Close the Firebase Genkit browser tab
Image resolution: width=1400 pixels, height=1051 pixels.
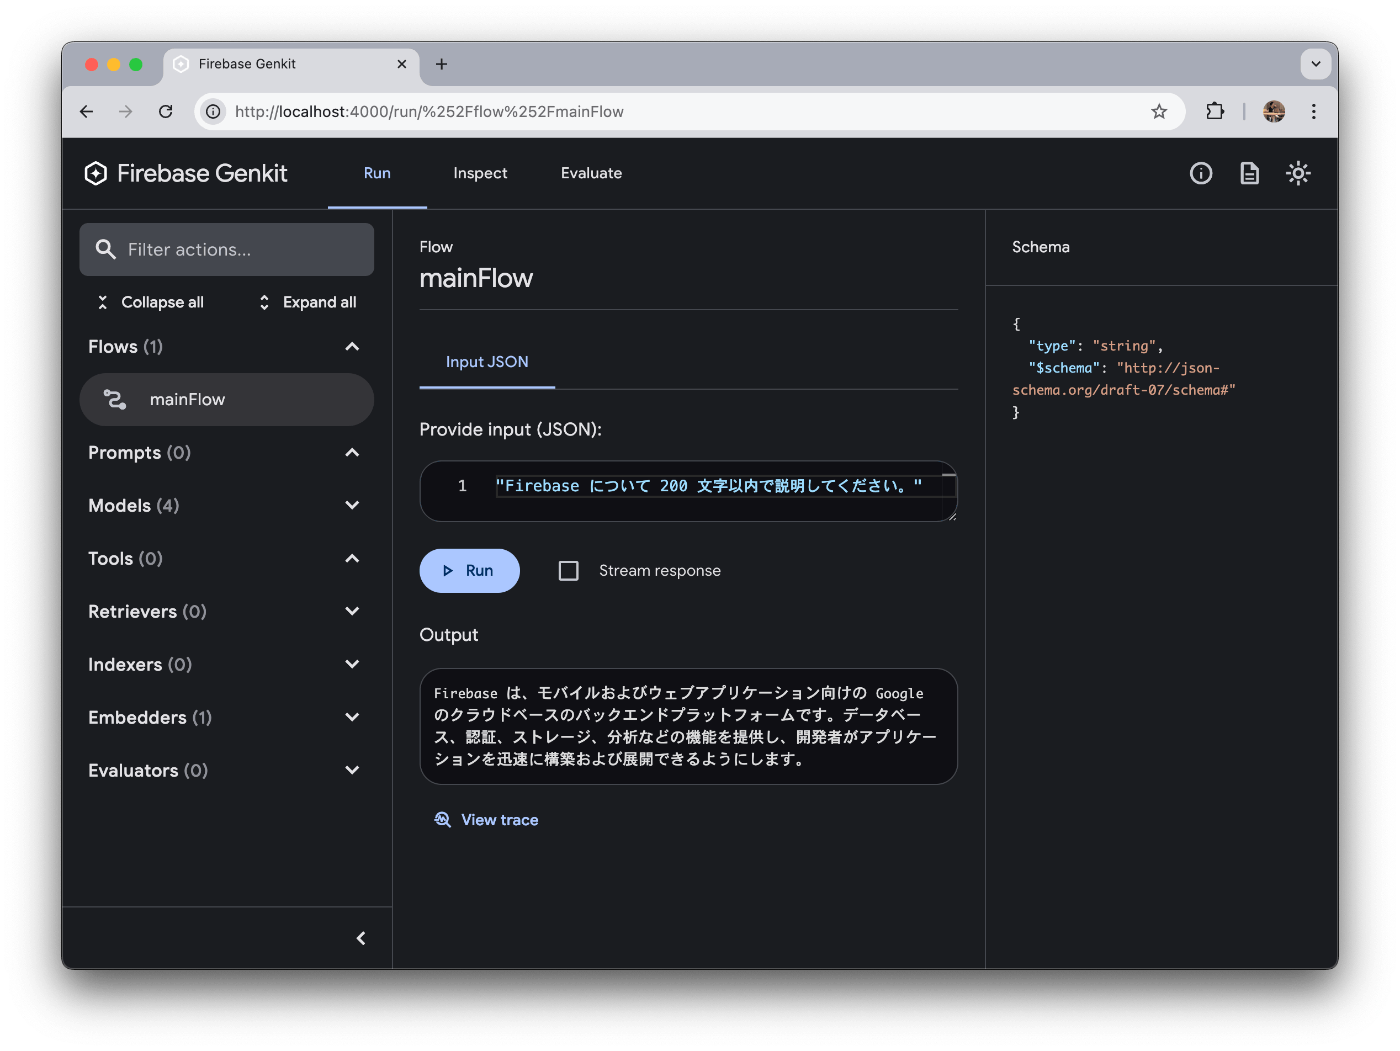point(401,64)
